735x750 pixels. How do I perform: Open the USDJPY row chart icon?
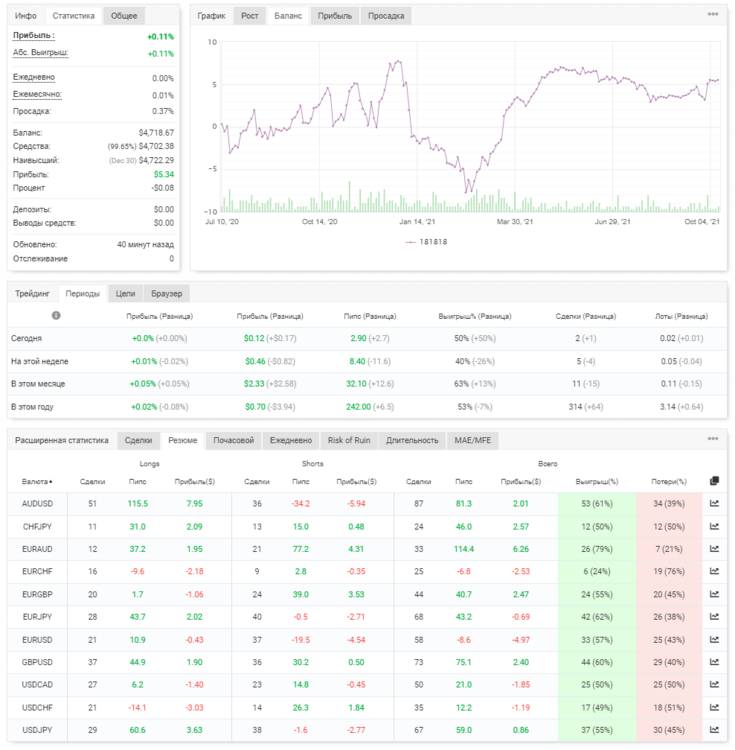pos(714,730)
